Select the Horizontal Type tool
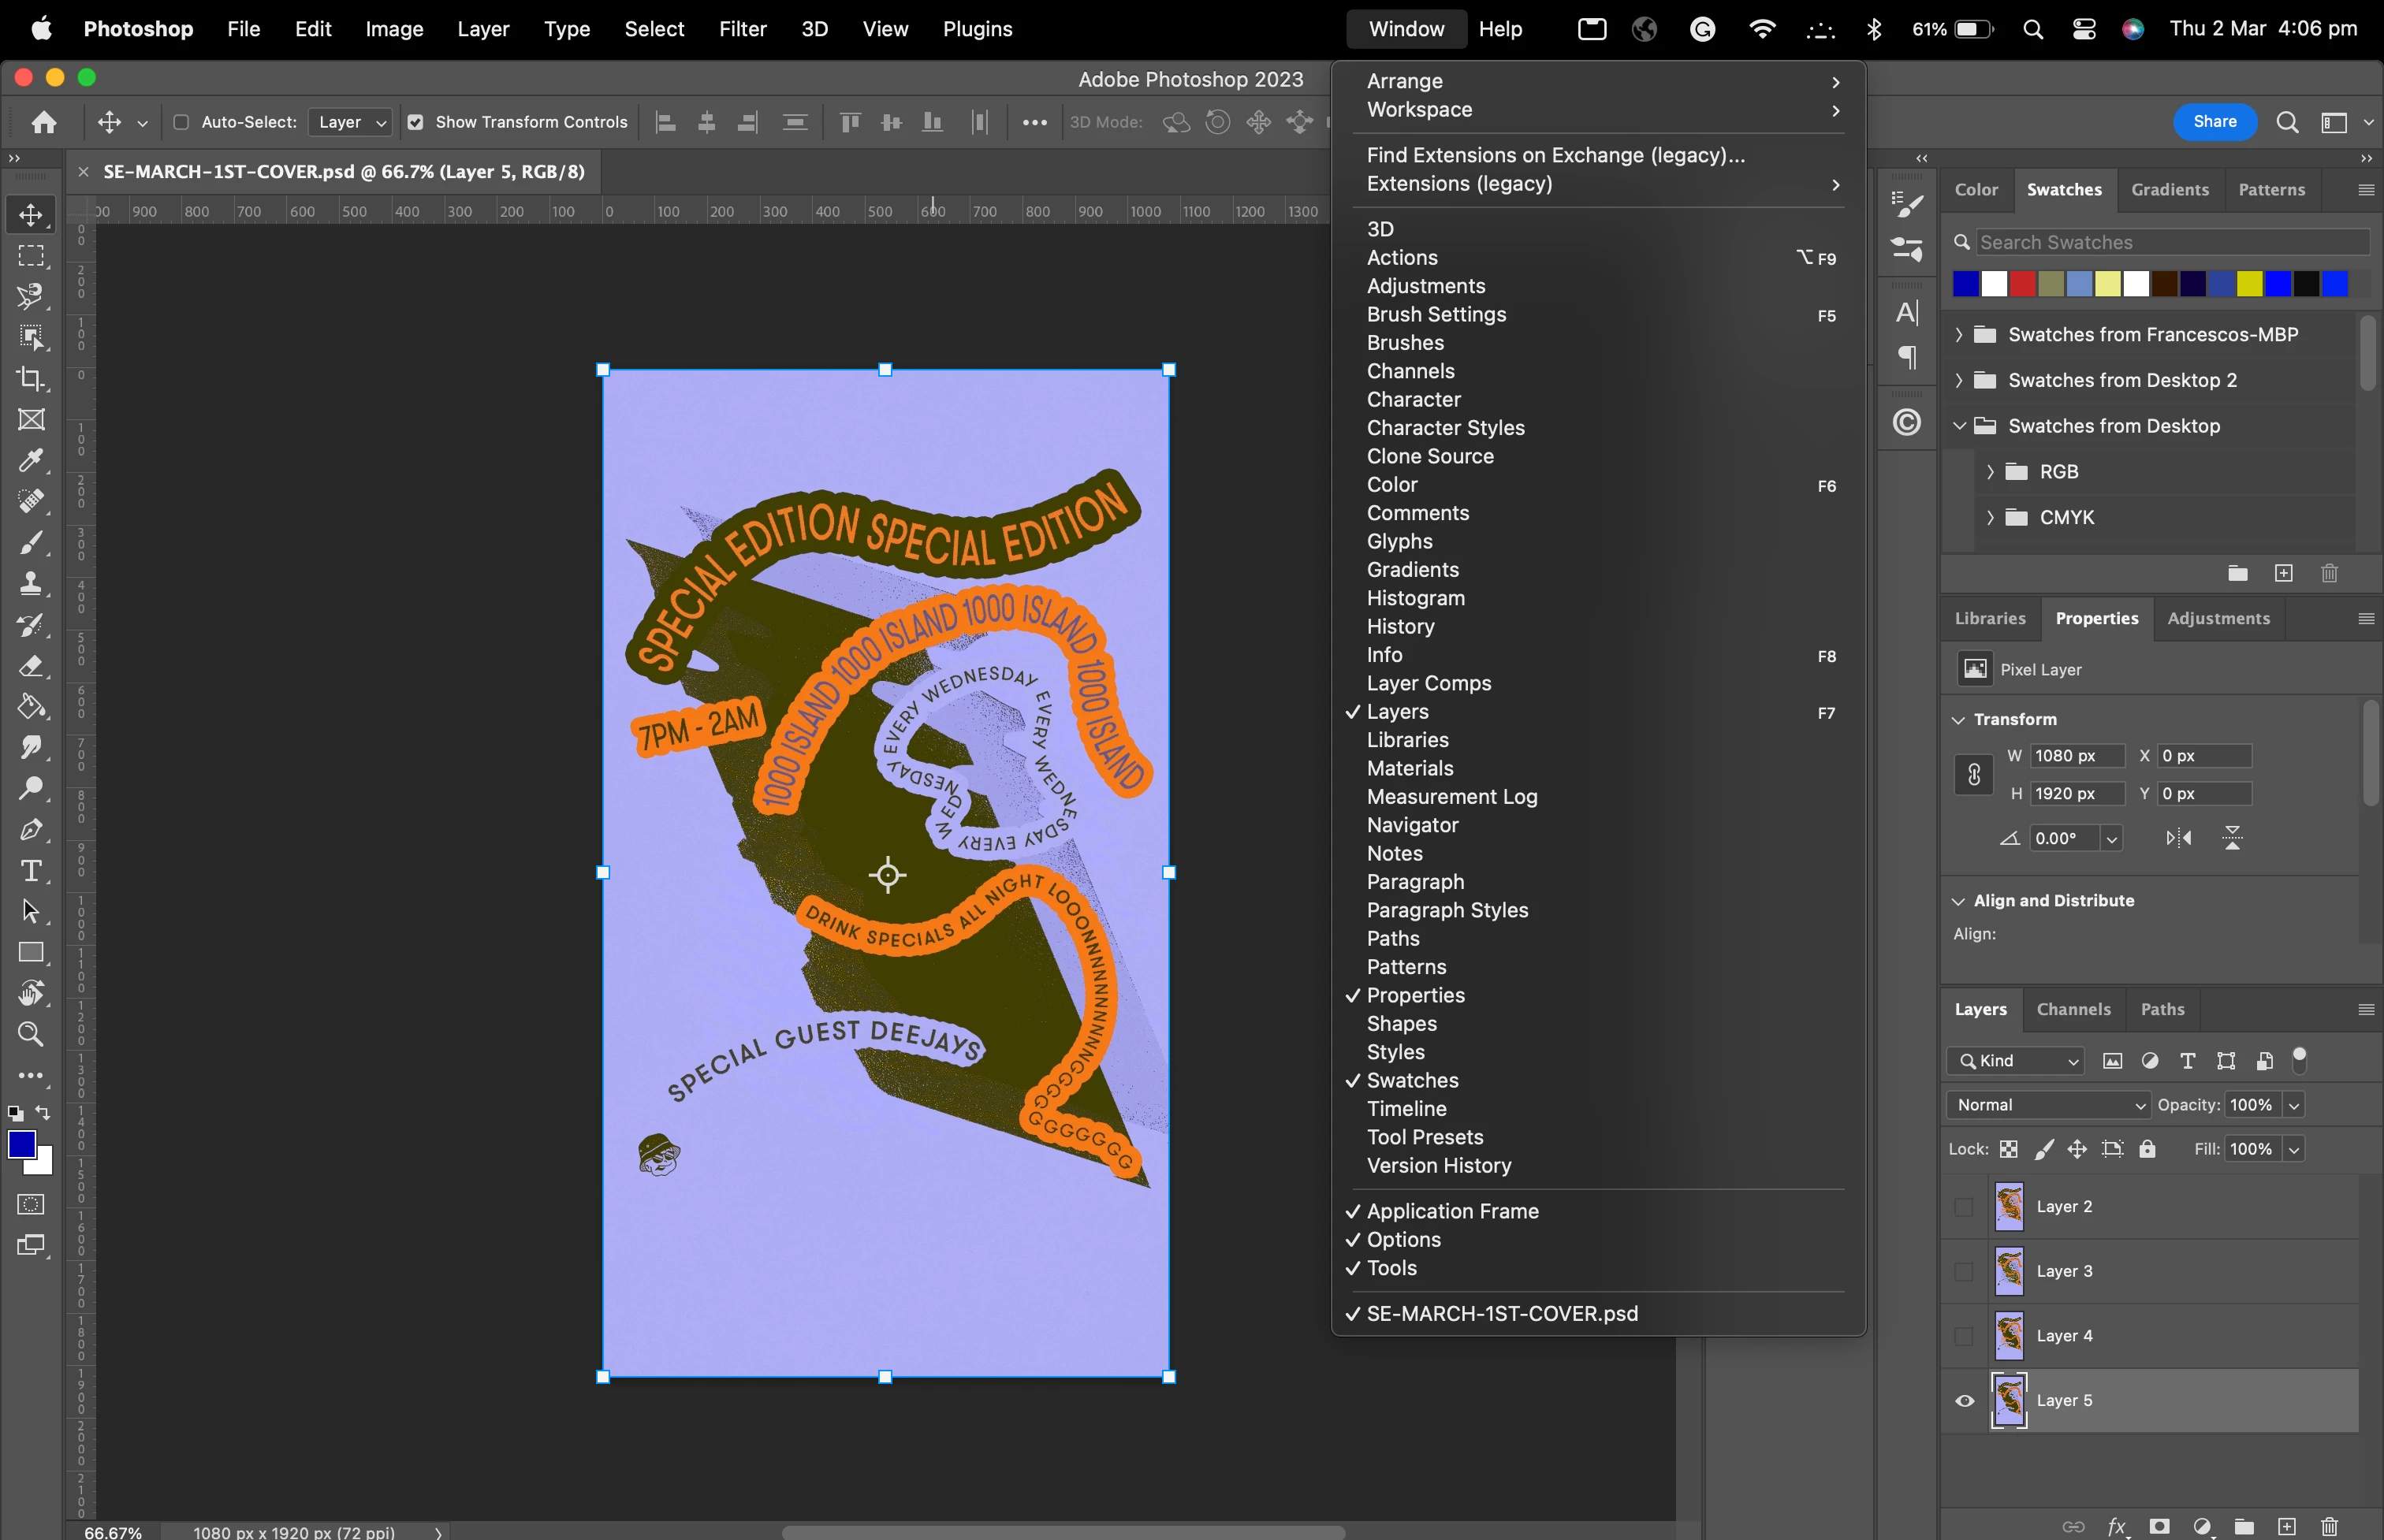 31,871
